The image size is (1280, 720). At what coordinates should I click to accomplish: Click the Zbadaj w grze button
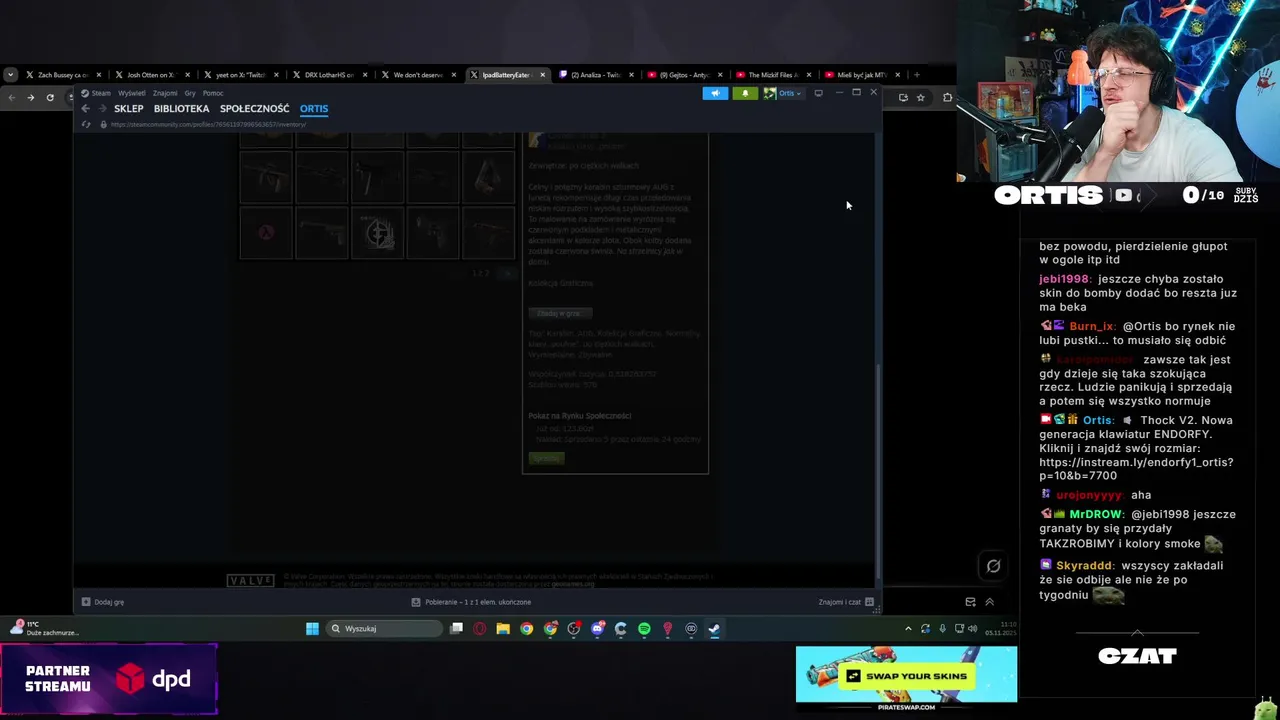click(560, 313)
